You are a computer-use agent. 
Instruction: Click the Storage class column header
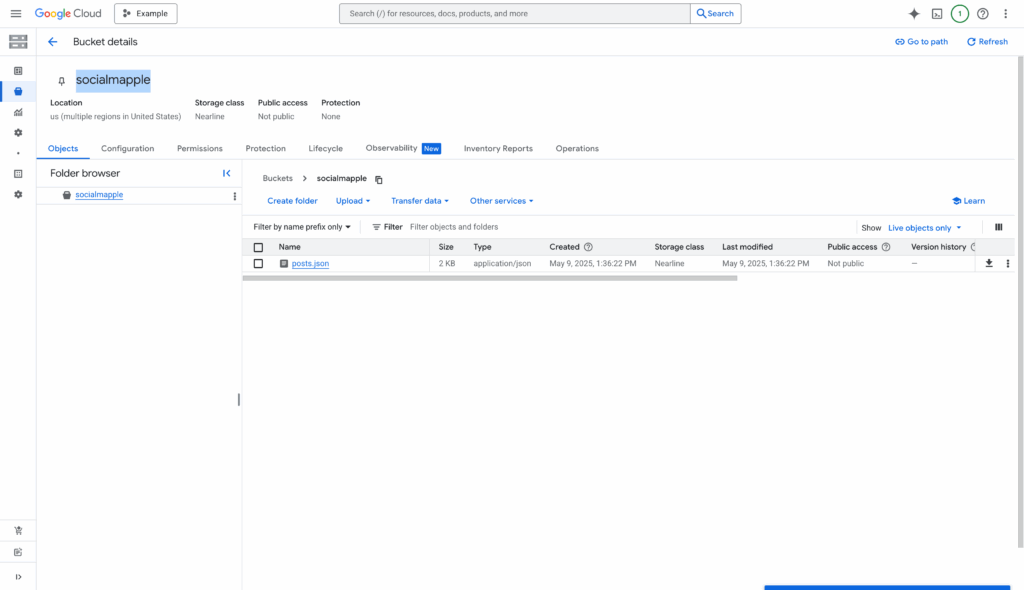679,247
